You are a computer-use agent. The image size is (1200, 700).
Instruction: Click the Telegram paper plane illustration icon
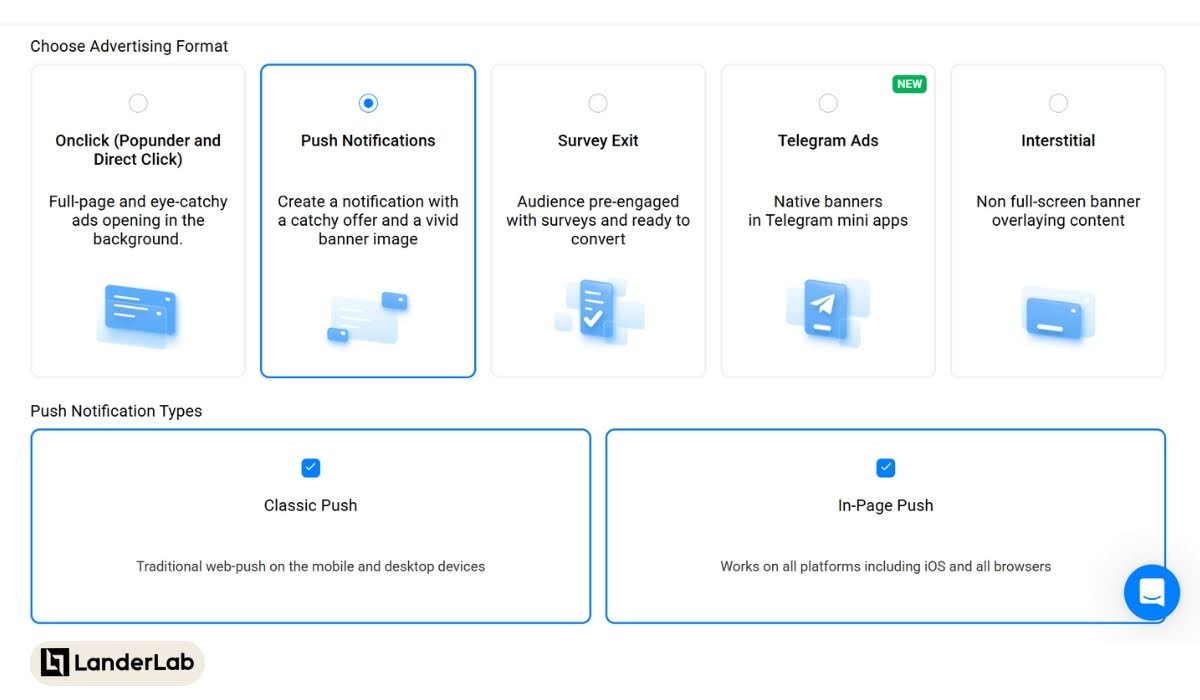point(828,311)
